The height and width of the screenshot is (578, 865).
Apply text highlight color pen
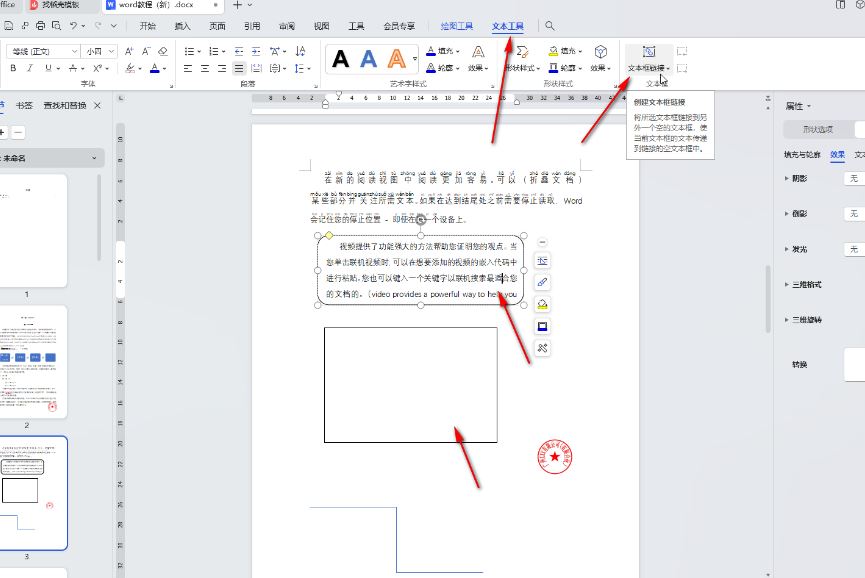(x=130, y=68)
